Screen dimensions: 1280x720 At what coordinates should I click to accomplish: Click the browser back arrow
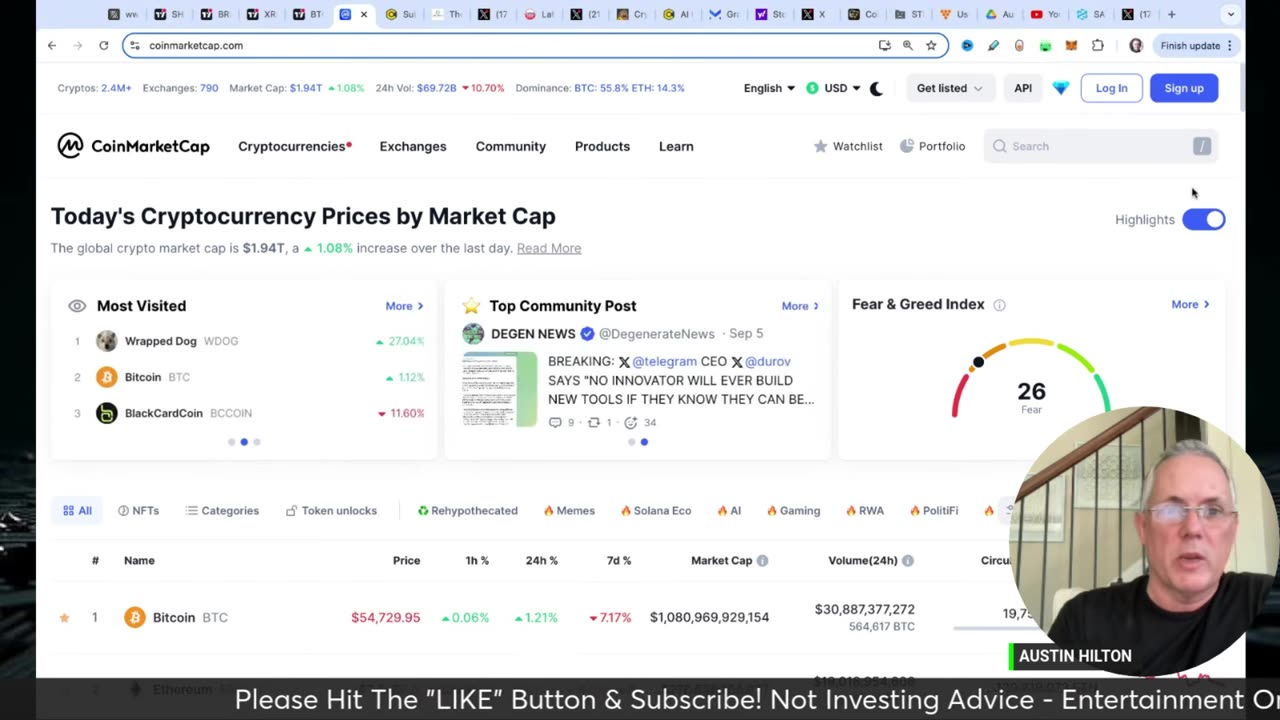point(52,45)
